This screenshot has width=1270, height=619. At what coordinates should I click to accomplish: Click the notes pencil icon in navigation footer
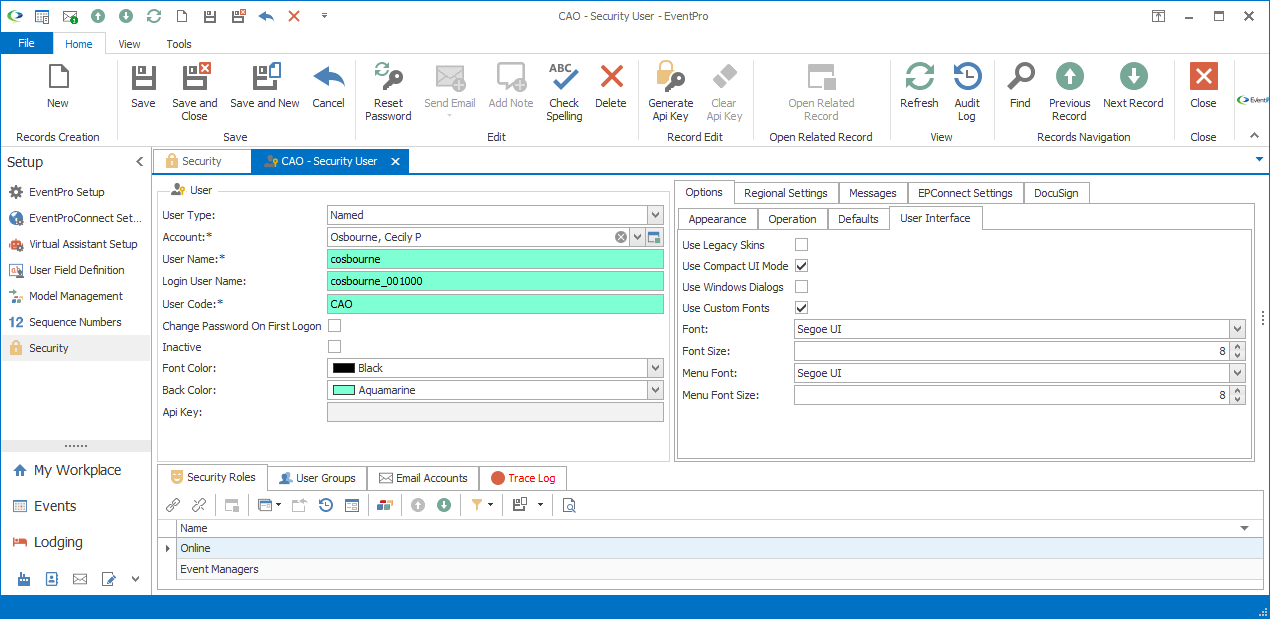[x=109, y=578]
